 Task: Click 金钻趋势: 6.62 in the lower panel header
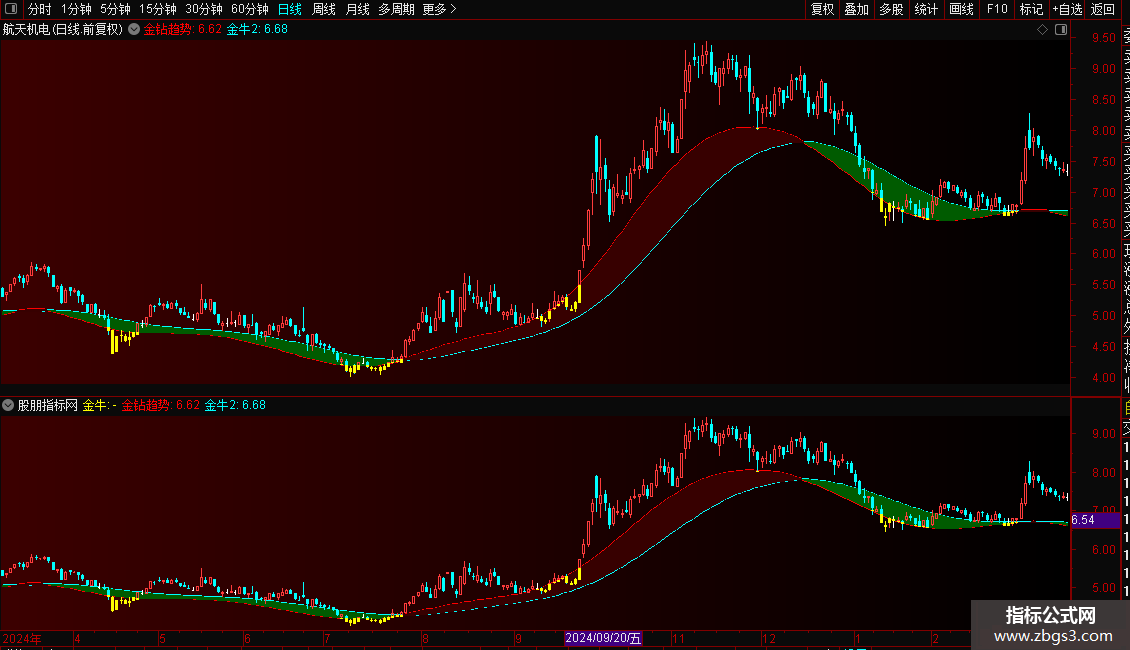[x=161, y=406]
